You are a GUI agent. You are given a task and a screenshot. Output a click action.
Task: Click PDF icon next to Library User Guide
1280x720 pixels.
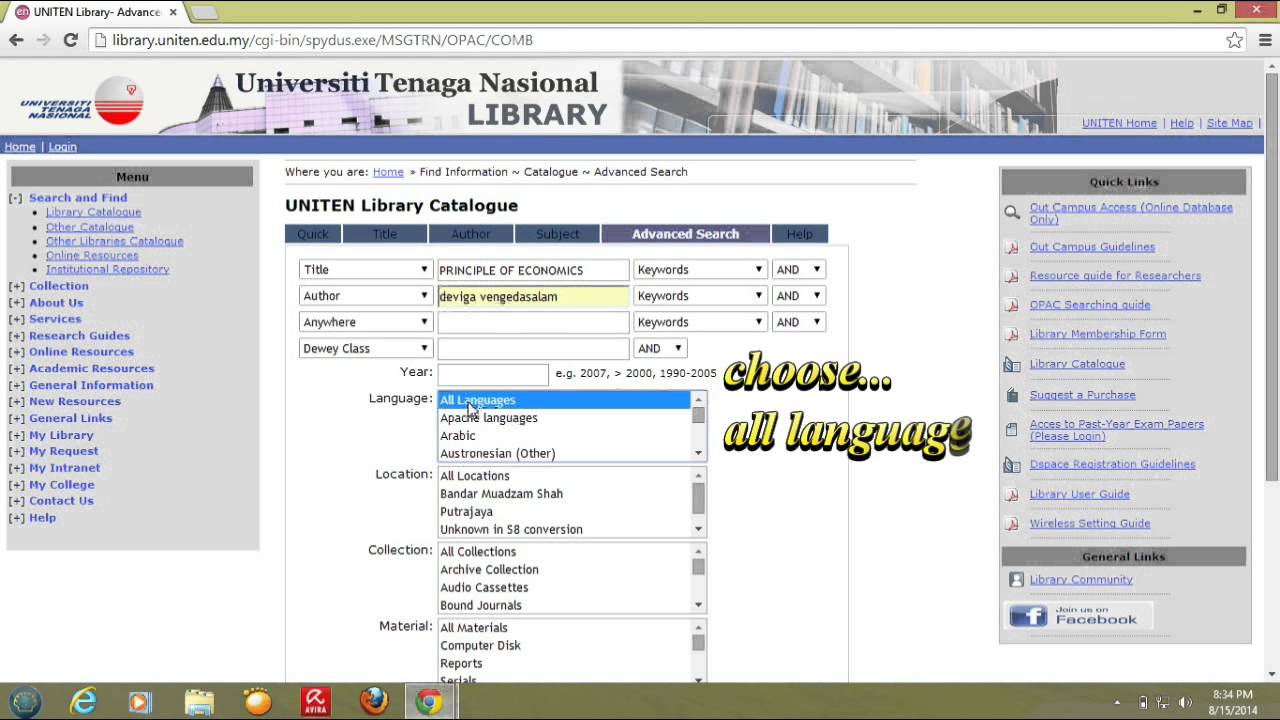click(1012, 494)
